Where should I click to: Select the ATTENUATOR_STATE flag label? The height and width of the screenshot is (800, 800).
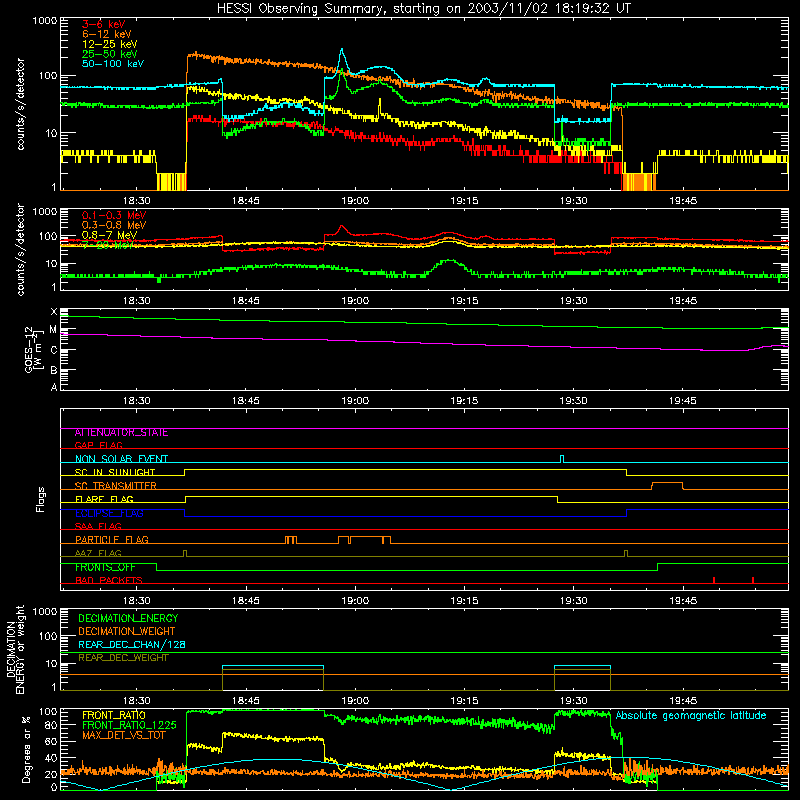click(121, 433)
